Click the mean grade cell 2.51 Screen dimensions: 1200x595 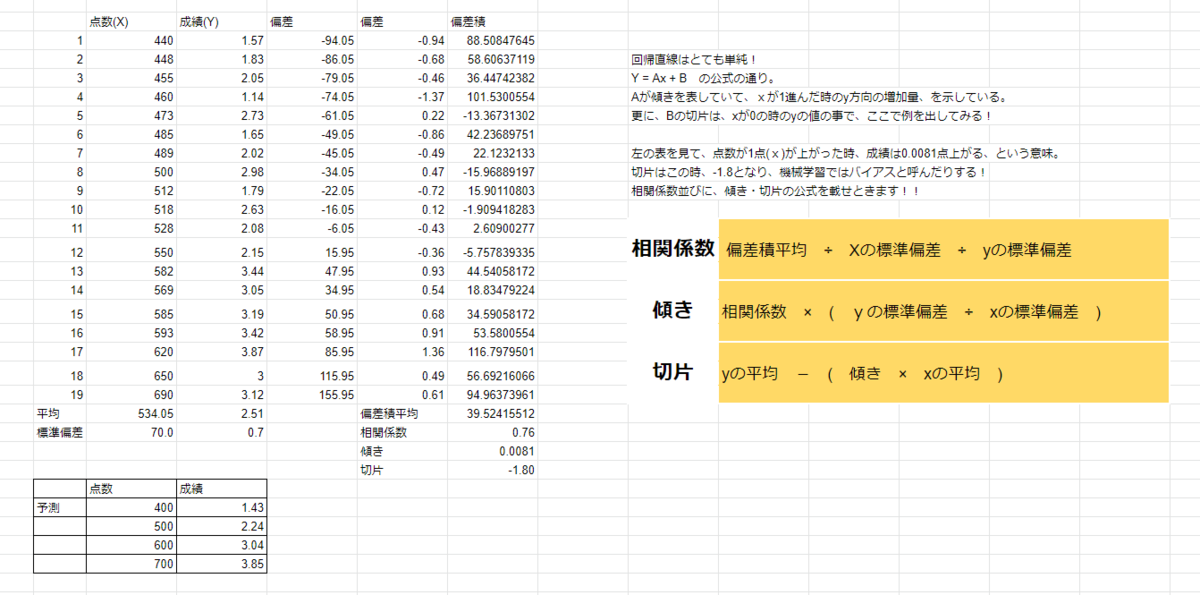pyautogui.click(x=221, y=413)
